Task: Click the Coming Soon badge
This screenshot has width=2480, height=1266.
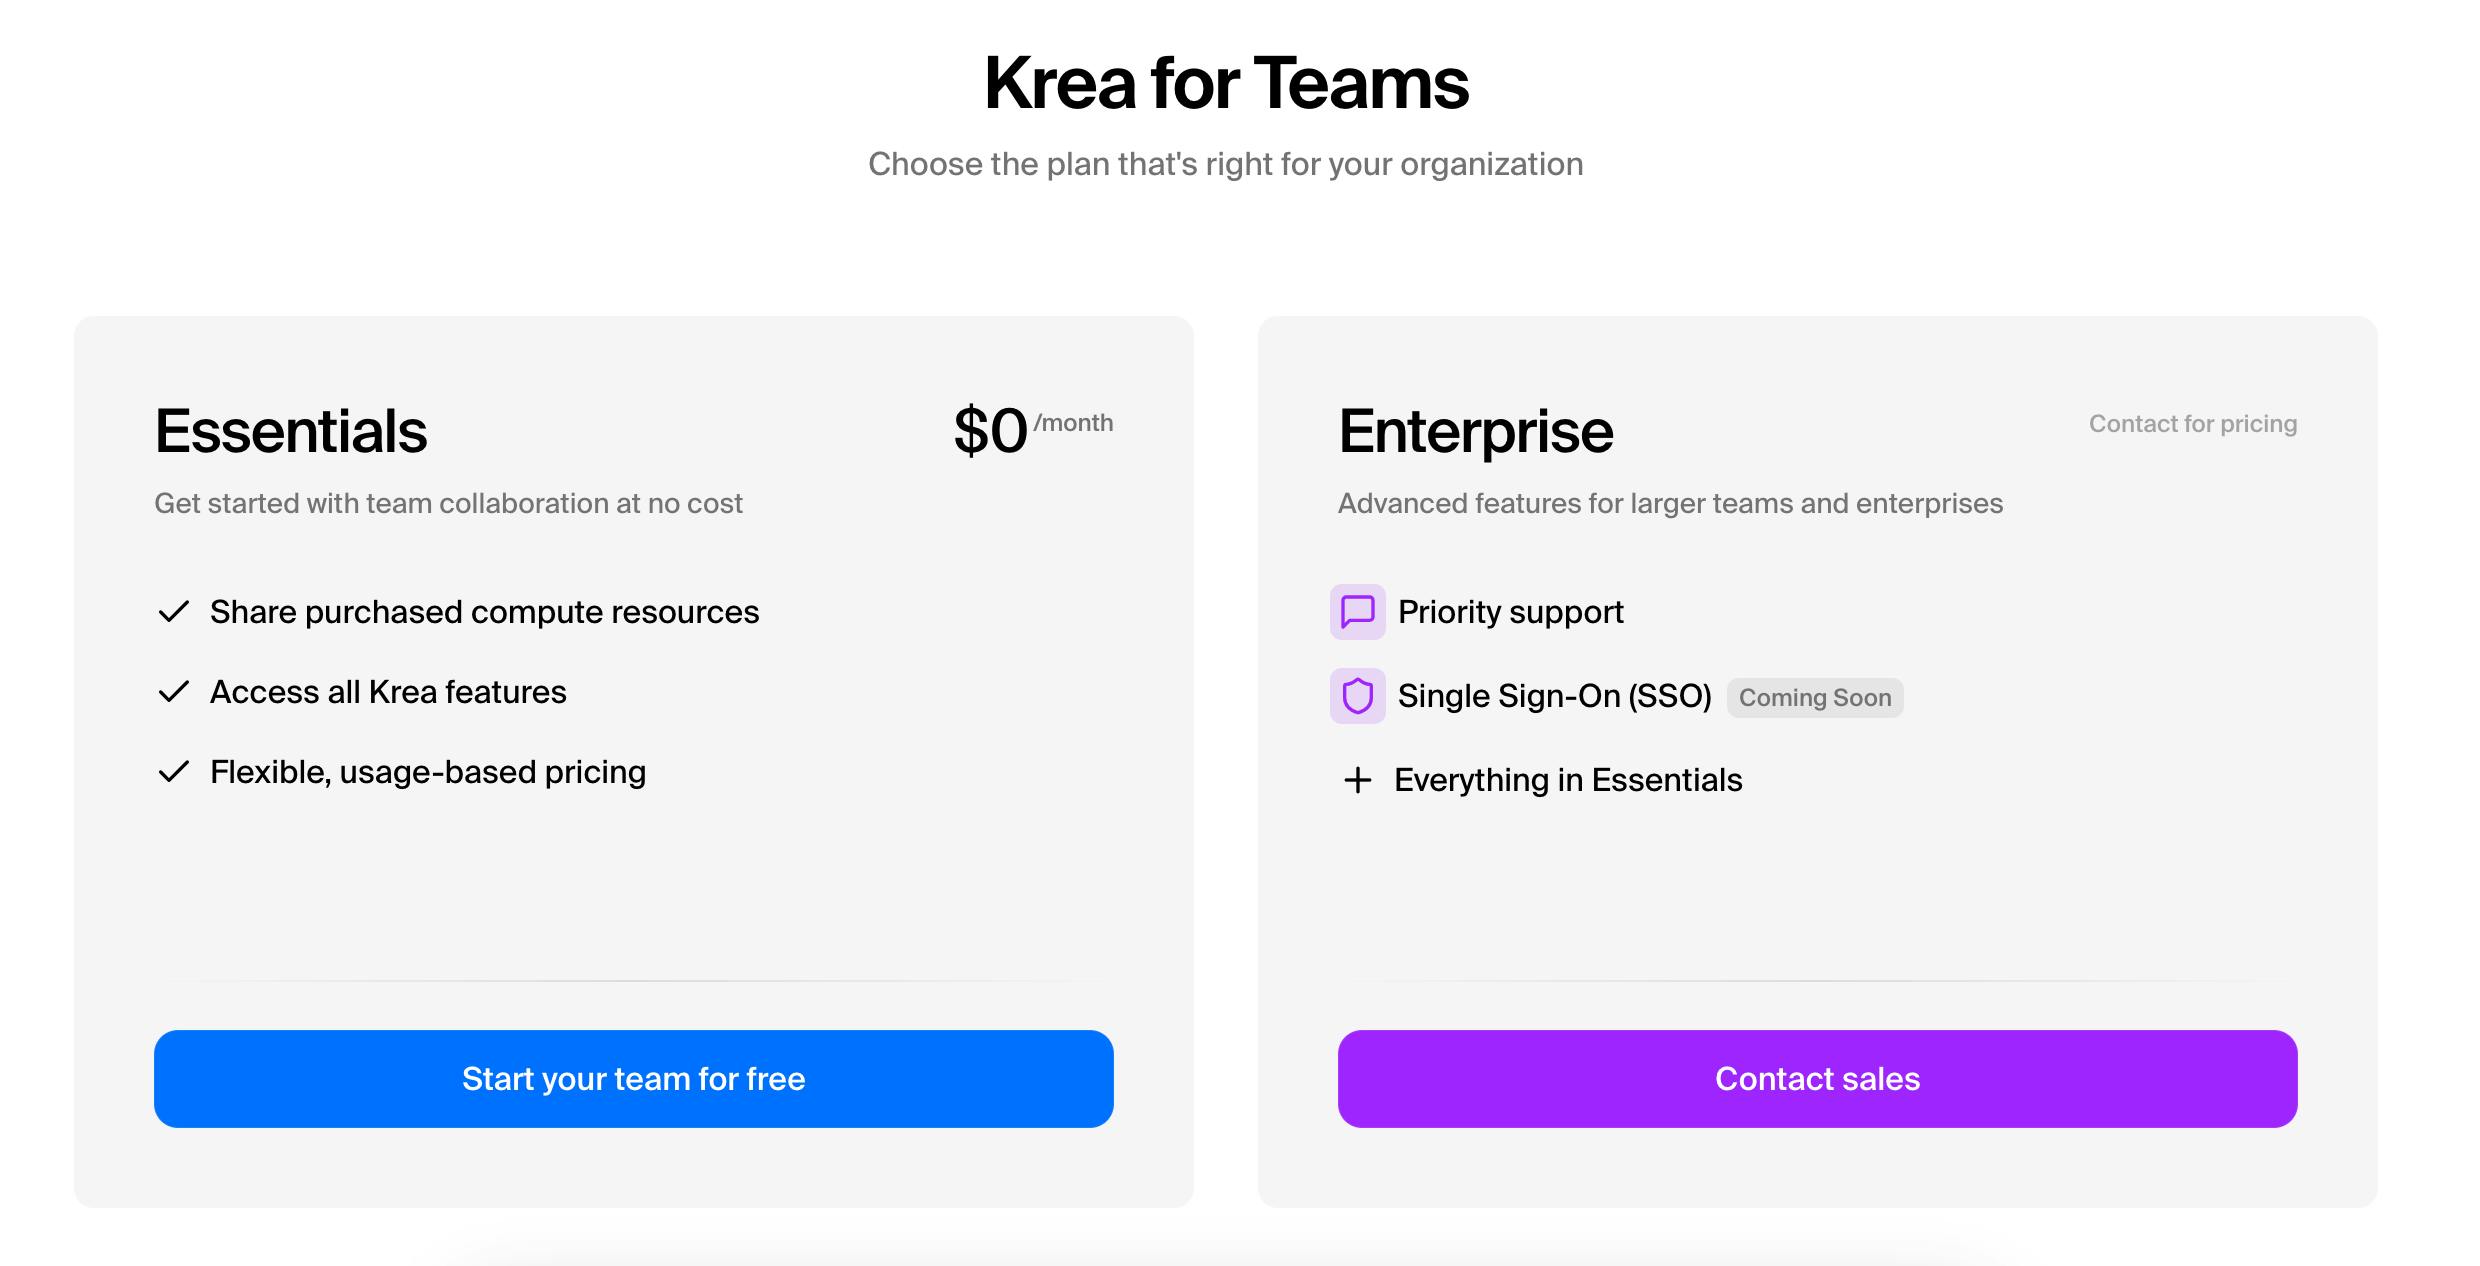Action: [1814, 698]
